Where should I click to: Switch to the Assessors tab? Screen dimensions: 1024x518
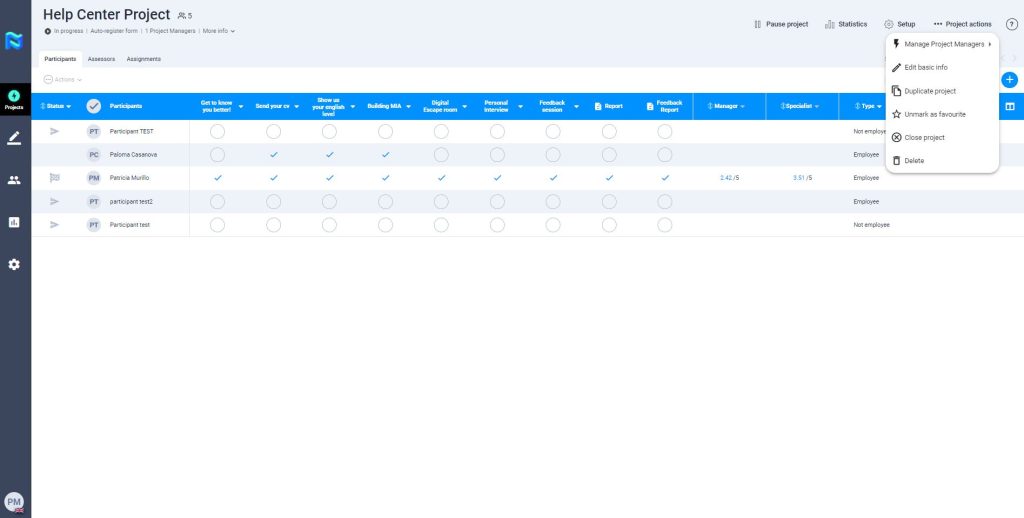pos(101,59)
